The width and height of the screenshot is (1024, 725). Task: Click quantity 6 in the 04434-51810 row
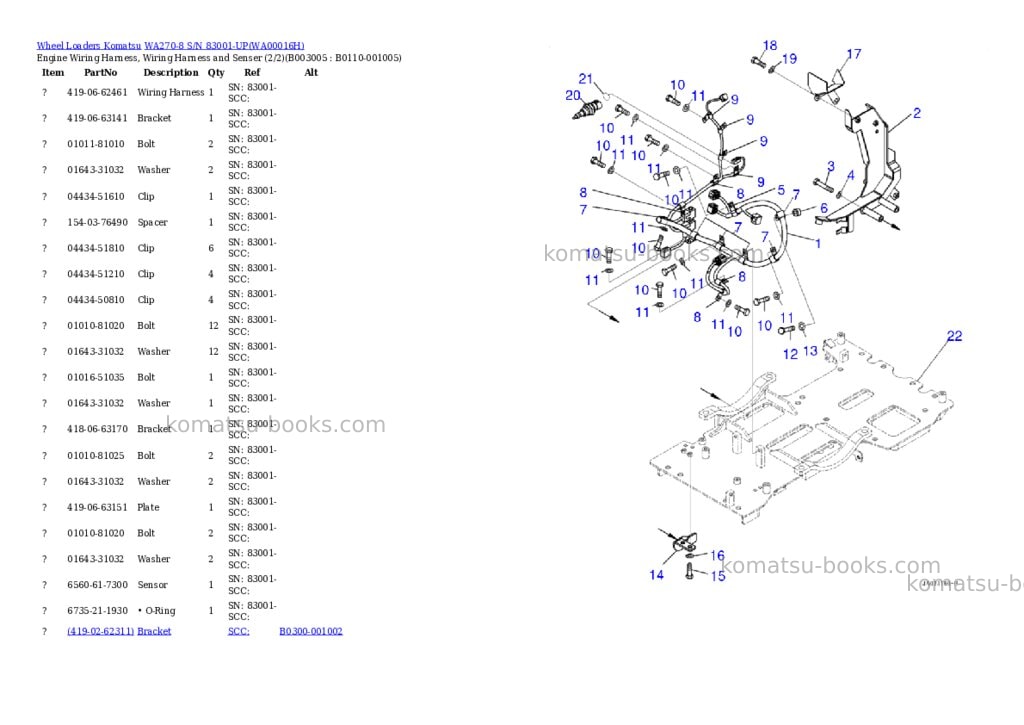point(211,248)
